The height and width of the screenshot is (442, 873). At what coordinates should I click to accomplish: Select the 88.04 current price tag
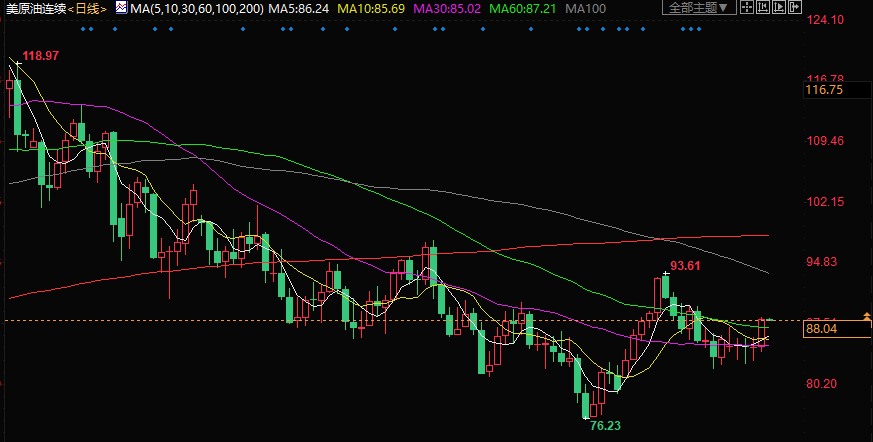click(825, 327)
